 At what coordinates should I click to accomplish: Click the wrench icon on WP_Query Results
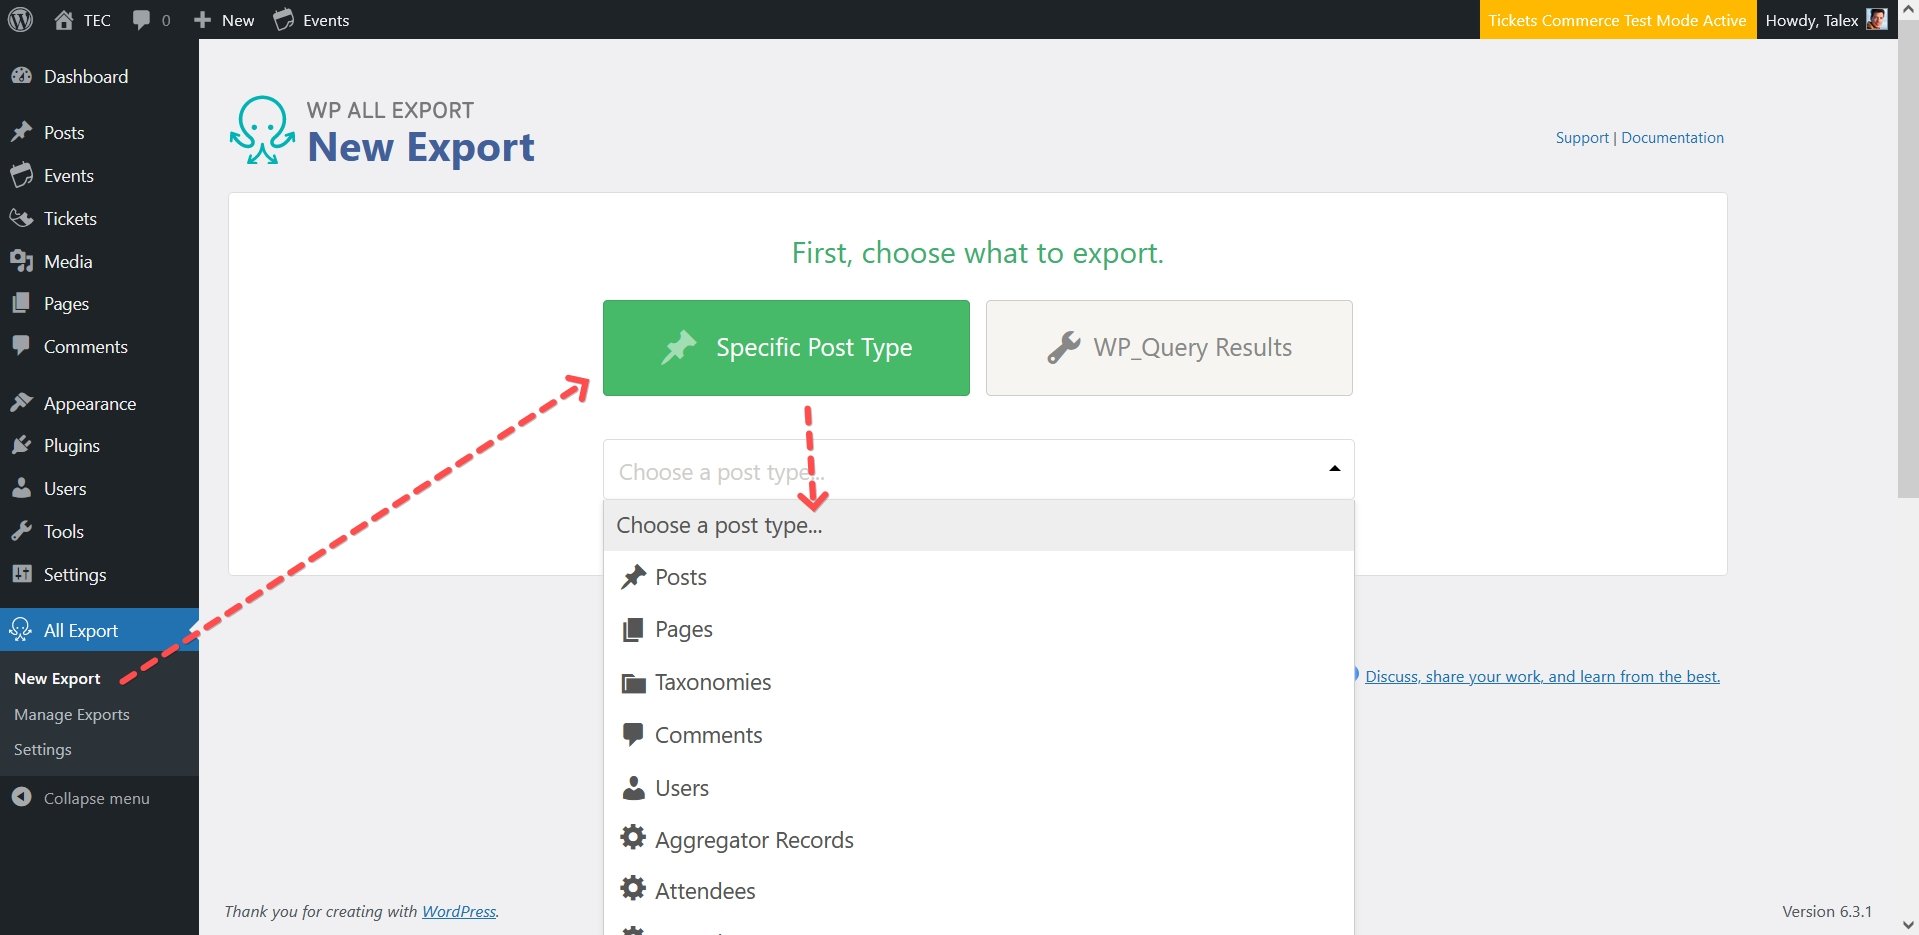tap(1063, 347)
